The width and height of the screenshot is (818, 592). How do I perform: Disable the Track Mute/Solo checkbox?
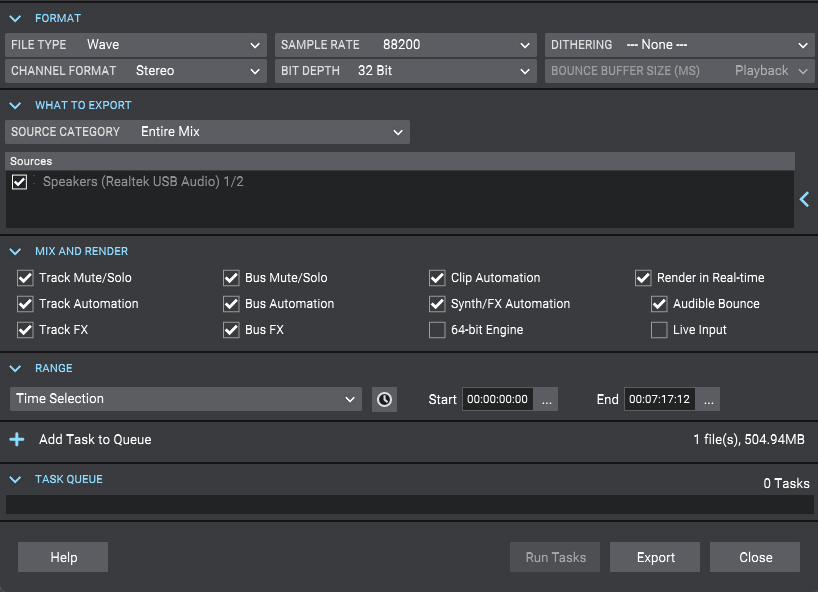25,278
